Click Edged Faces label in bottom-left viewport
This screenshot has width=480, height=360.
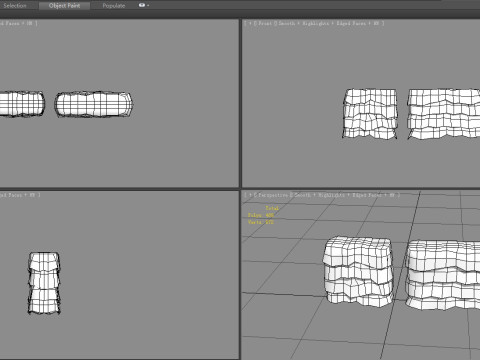12,195
